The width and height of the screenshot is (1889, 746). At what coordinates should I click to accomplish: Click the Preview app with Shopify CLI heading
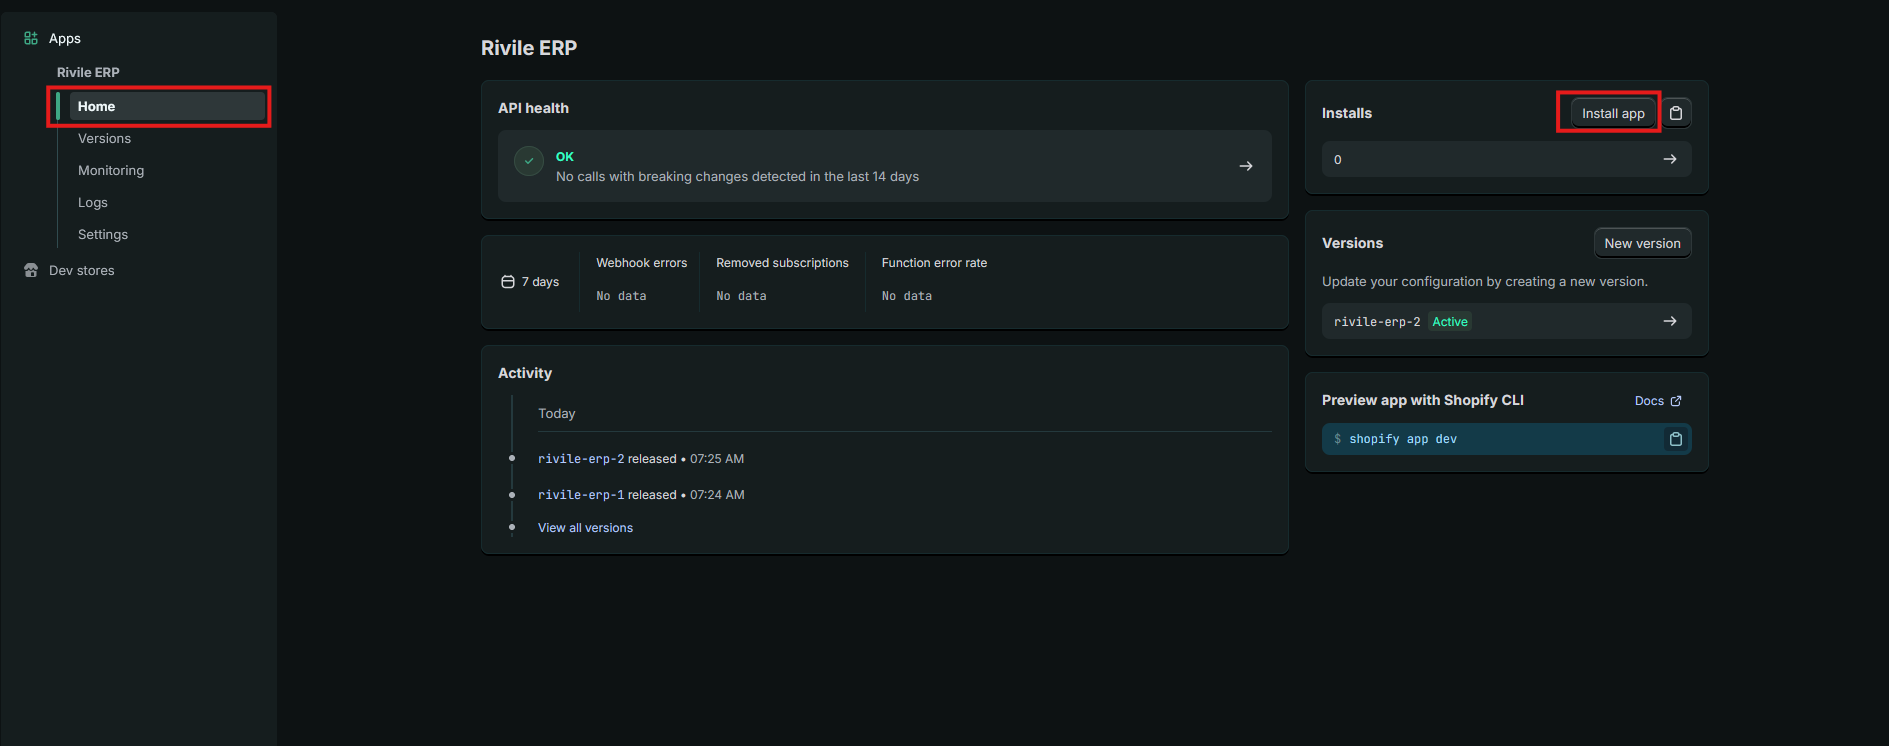1423,400
